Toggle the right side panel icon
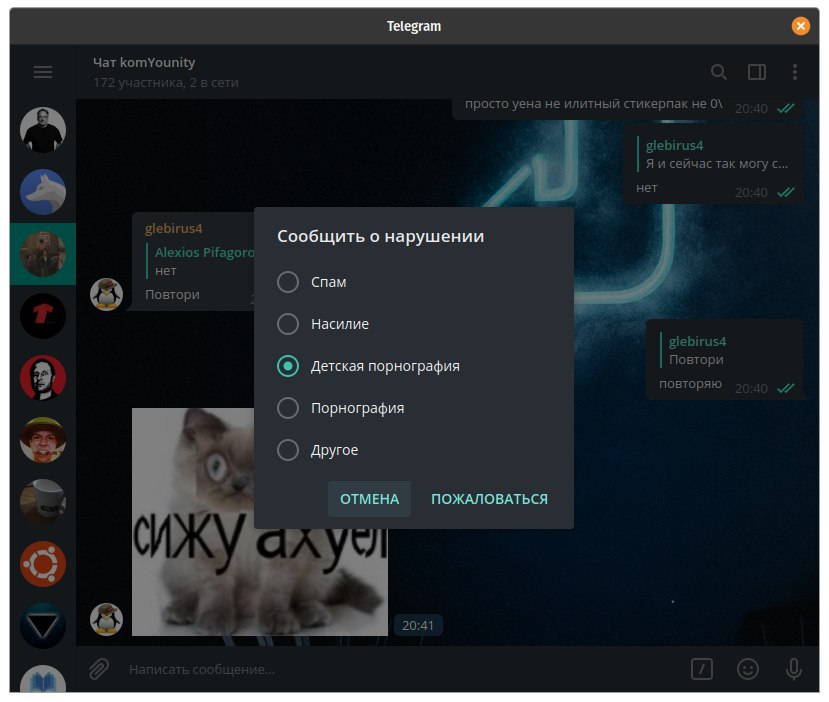The image size is (829, 702). [757, 72]
